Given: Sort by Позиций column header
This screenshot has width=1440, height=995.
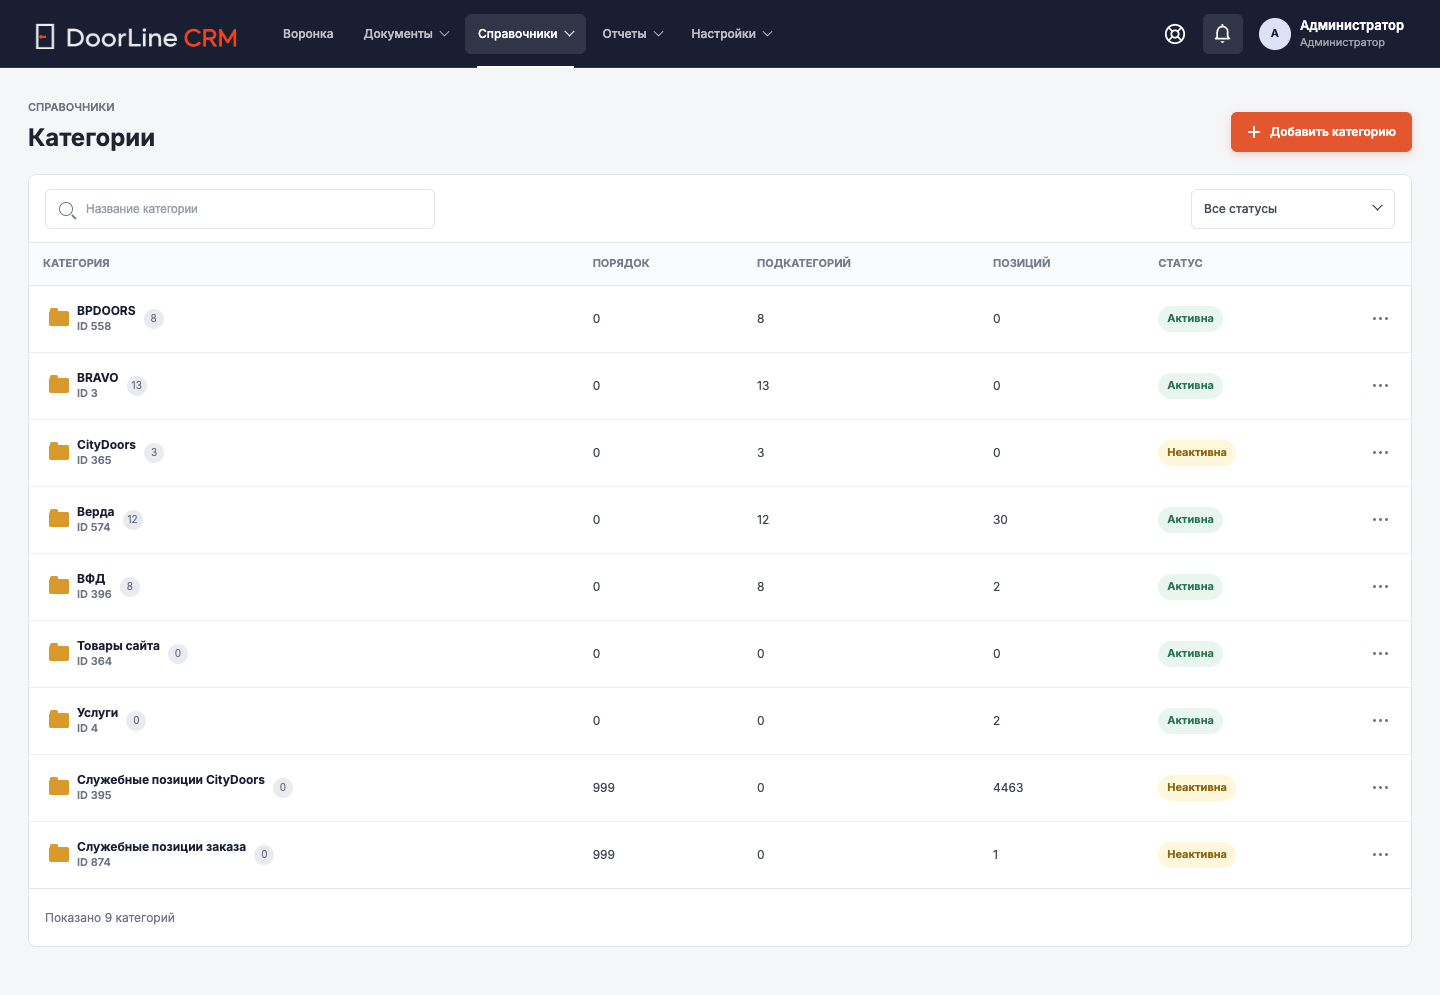Looking at the screenshot, I should [1021, 263].
